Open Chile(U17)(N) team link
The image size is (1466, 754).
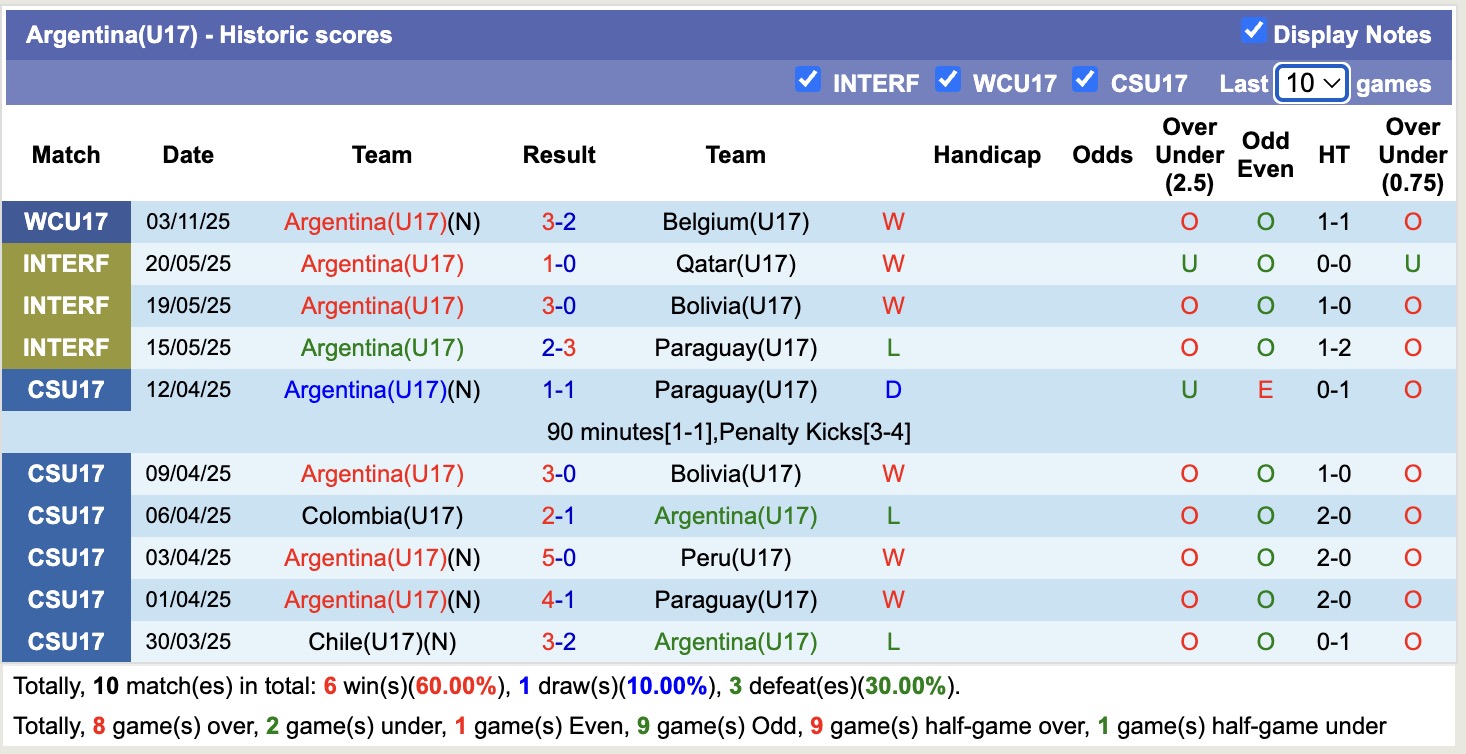(381, 642)
